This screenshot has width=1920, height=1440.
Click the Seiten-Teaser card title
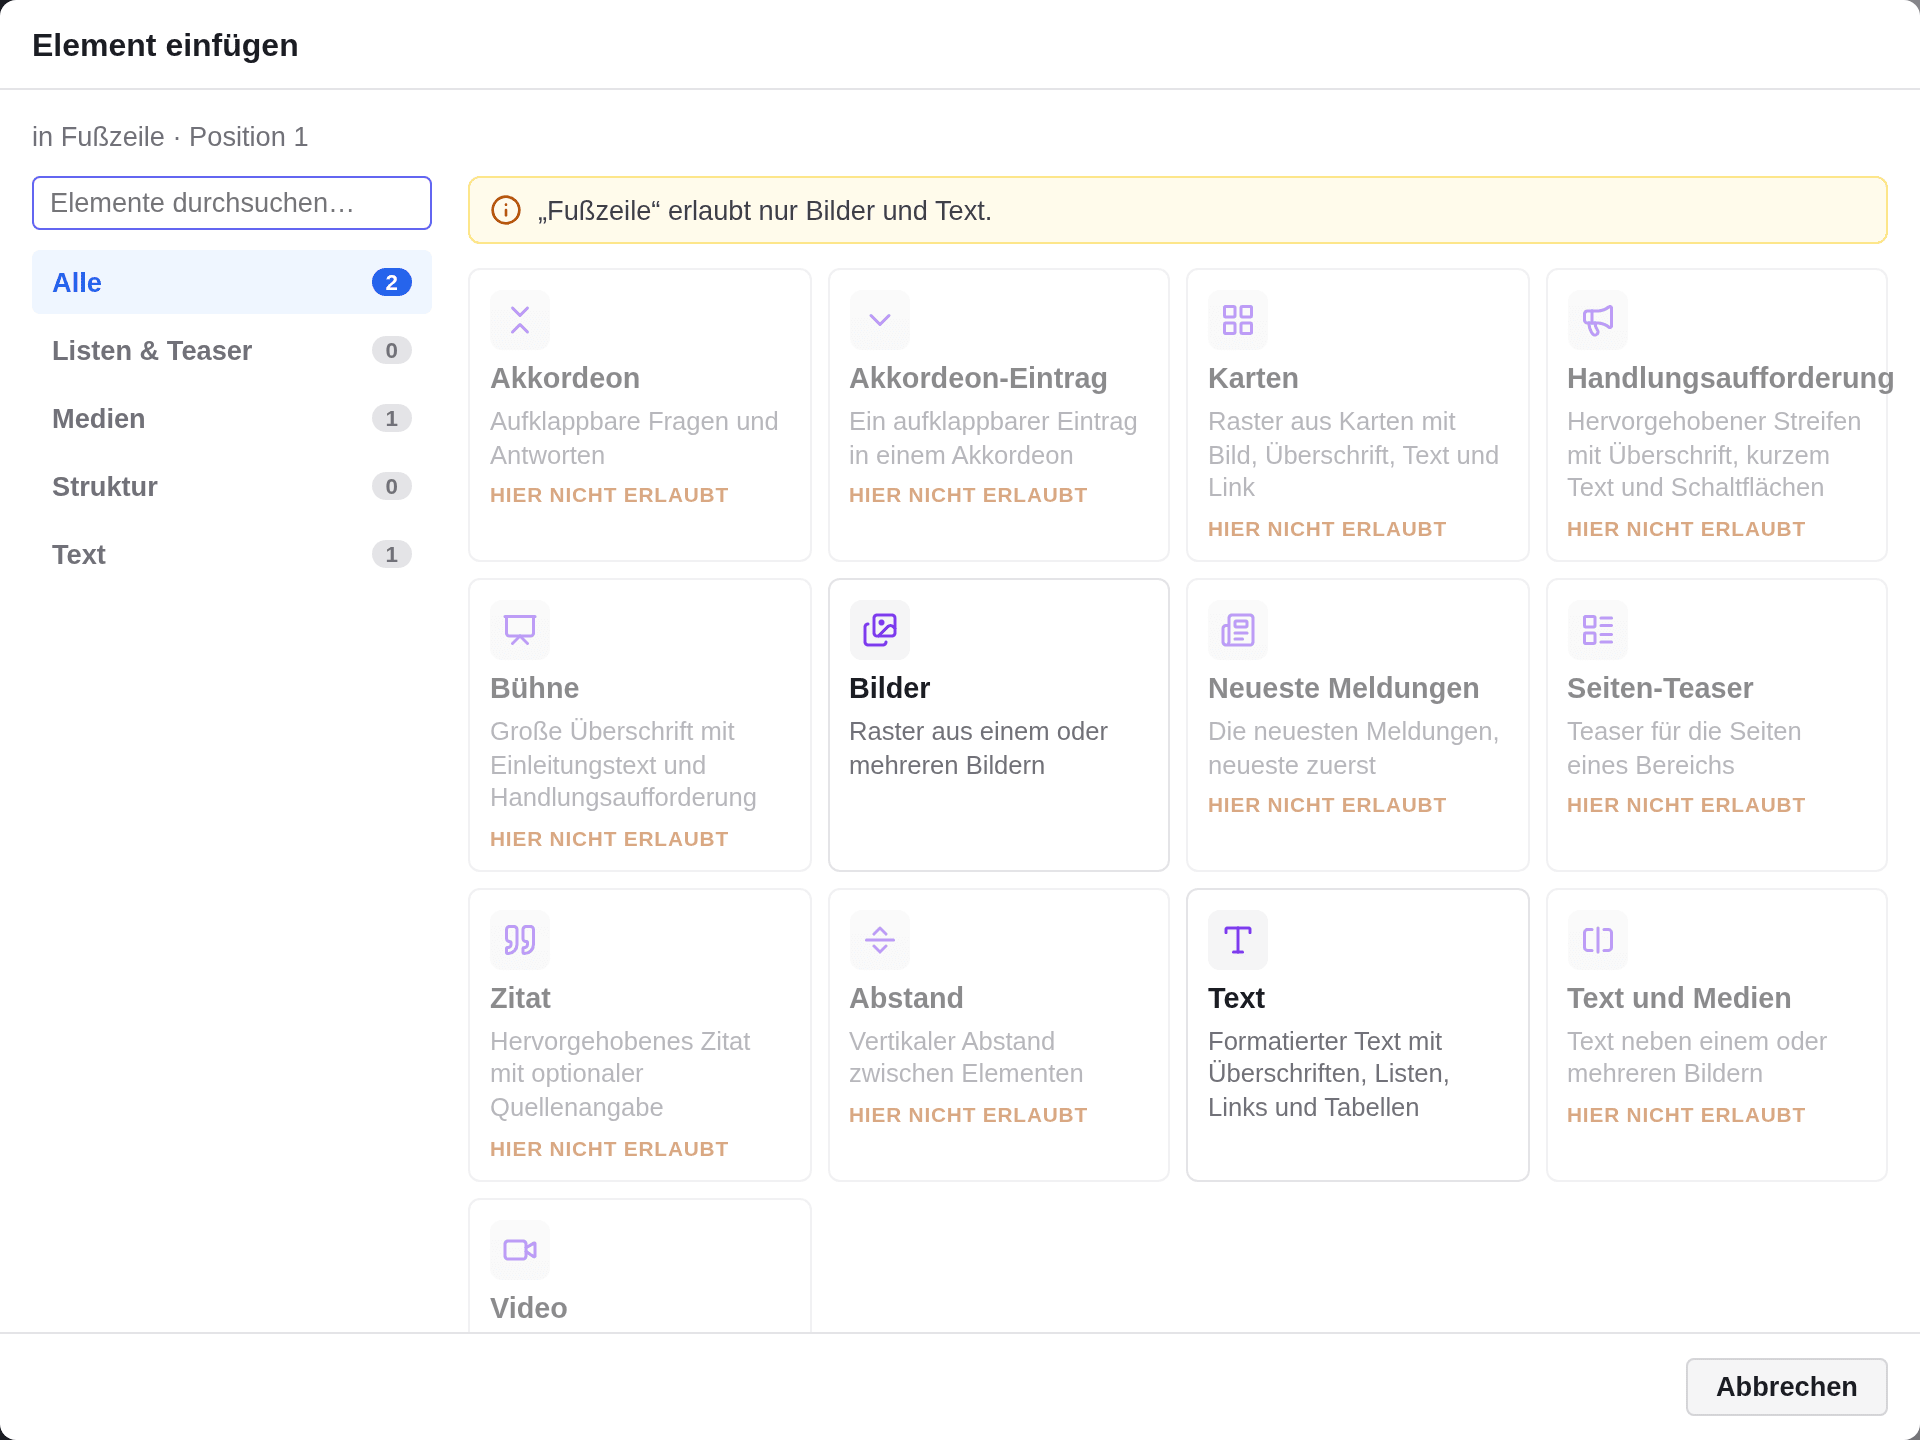coord(1660,688)
